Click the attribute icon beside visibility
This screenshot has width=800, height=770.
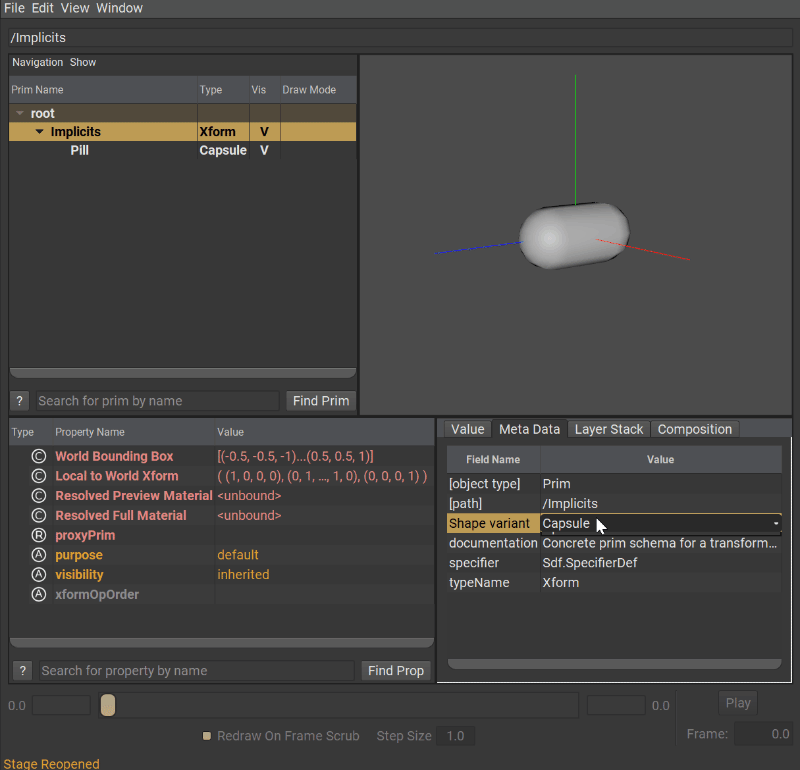point(39,575)
